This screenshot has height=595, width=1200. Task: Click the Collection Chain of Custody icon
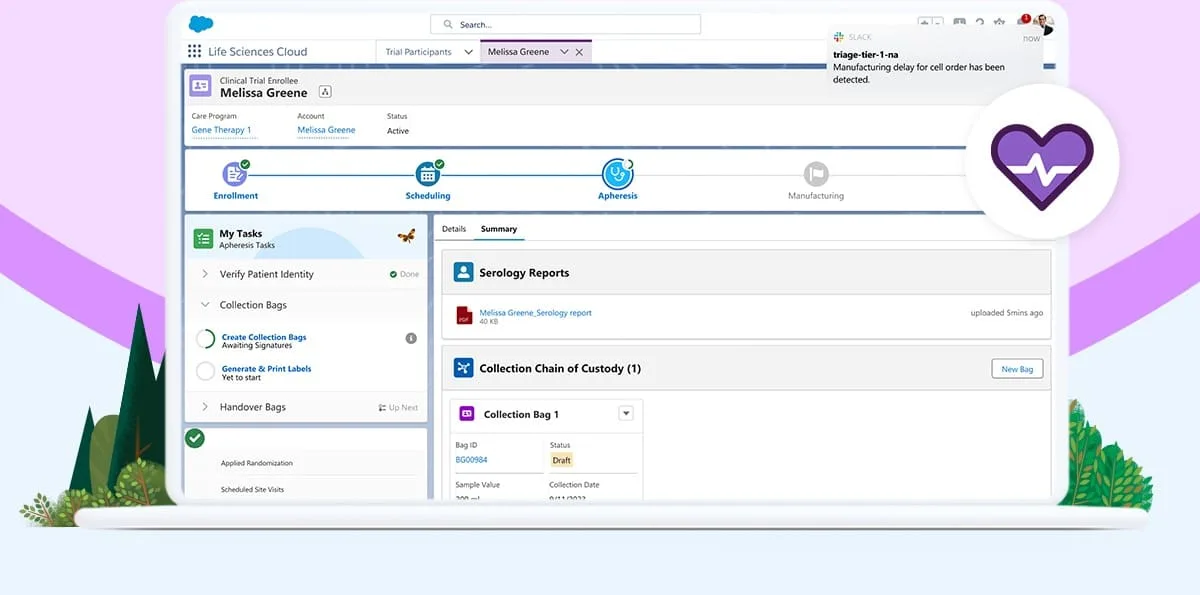click(x=463, y=368)
